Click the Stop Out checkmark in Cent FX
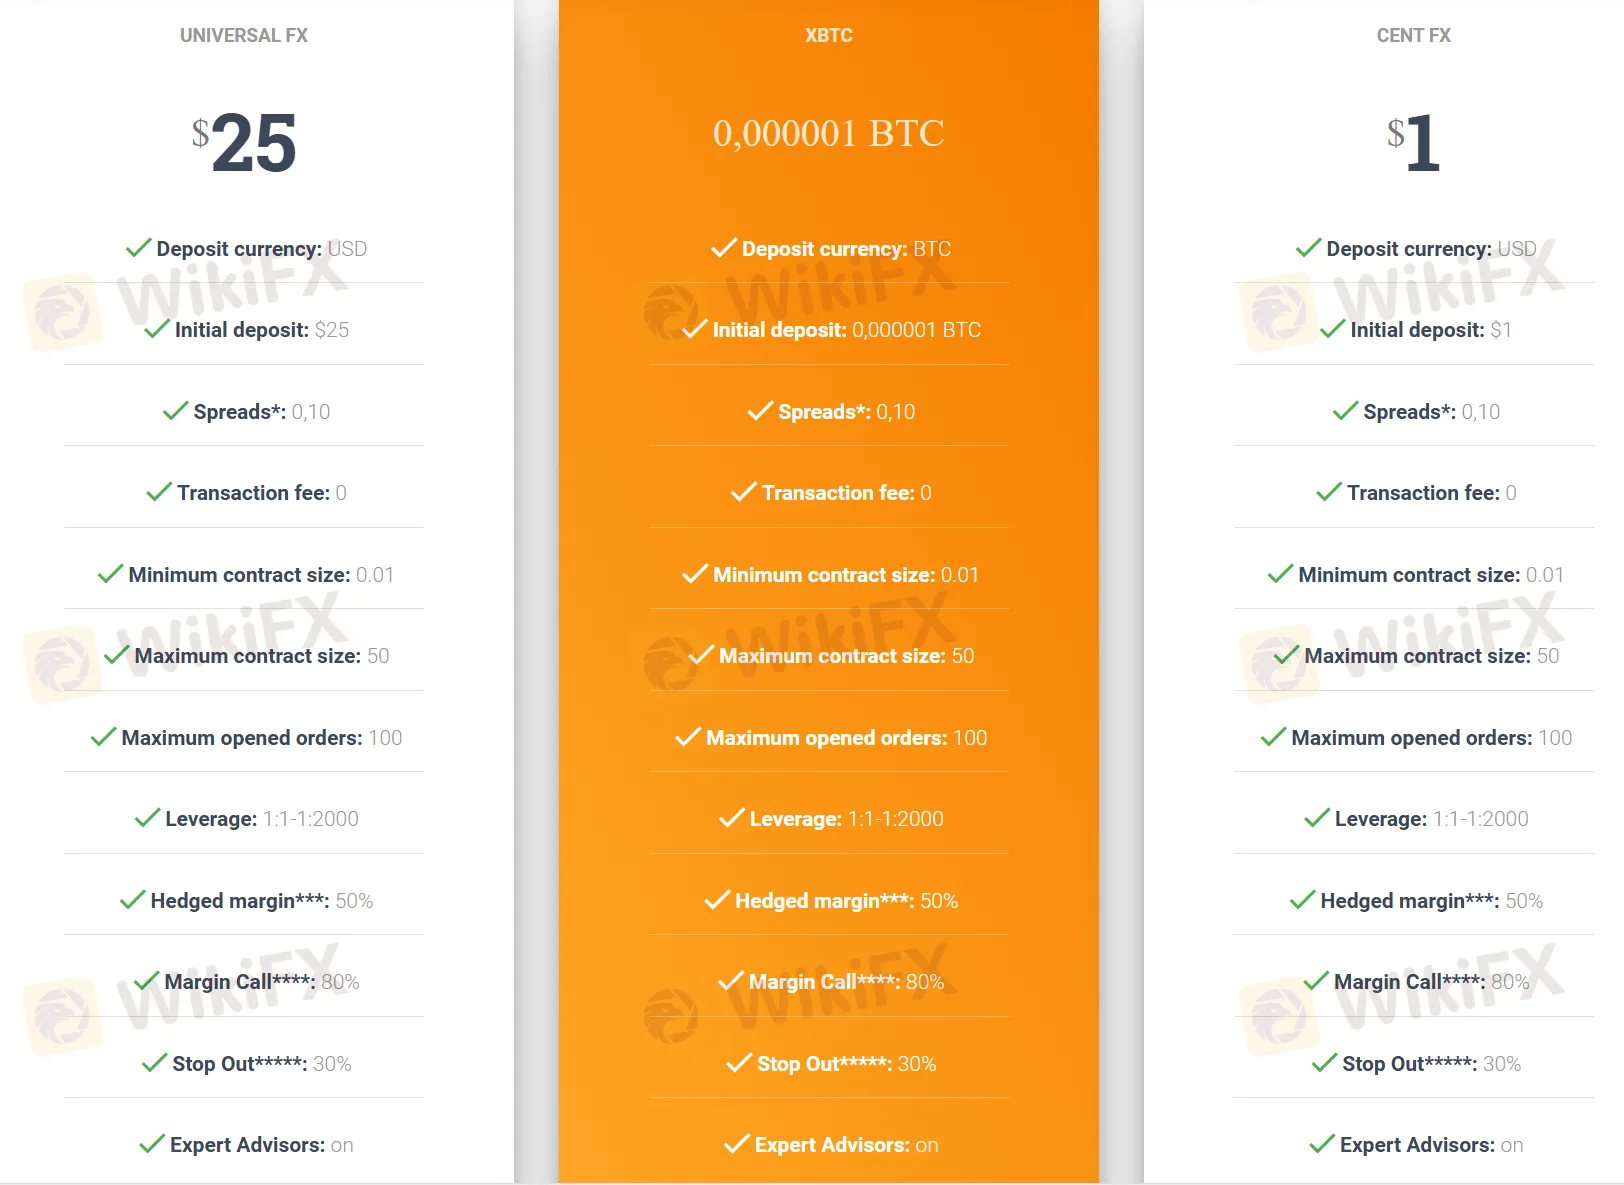 [x=1325, y=1063]
